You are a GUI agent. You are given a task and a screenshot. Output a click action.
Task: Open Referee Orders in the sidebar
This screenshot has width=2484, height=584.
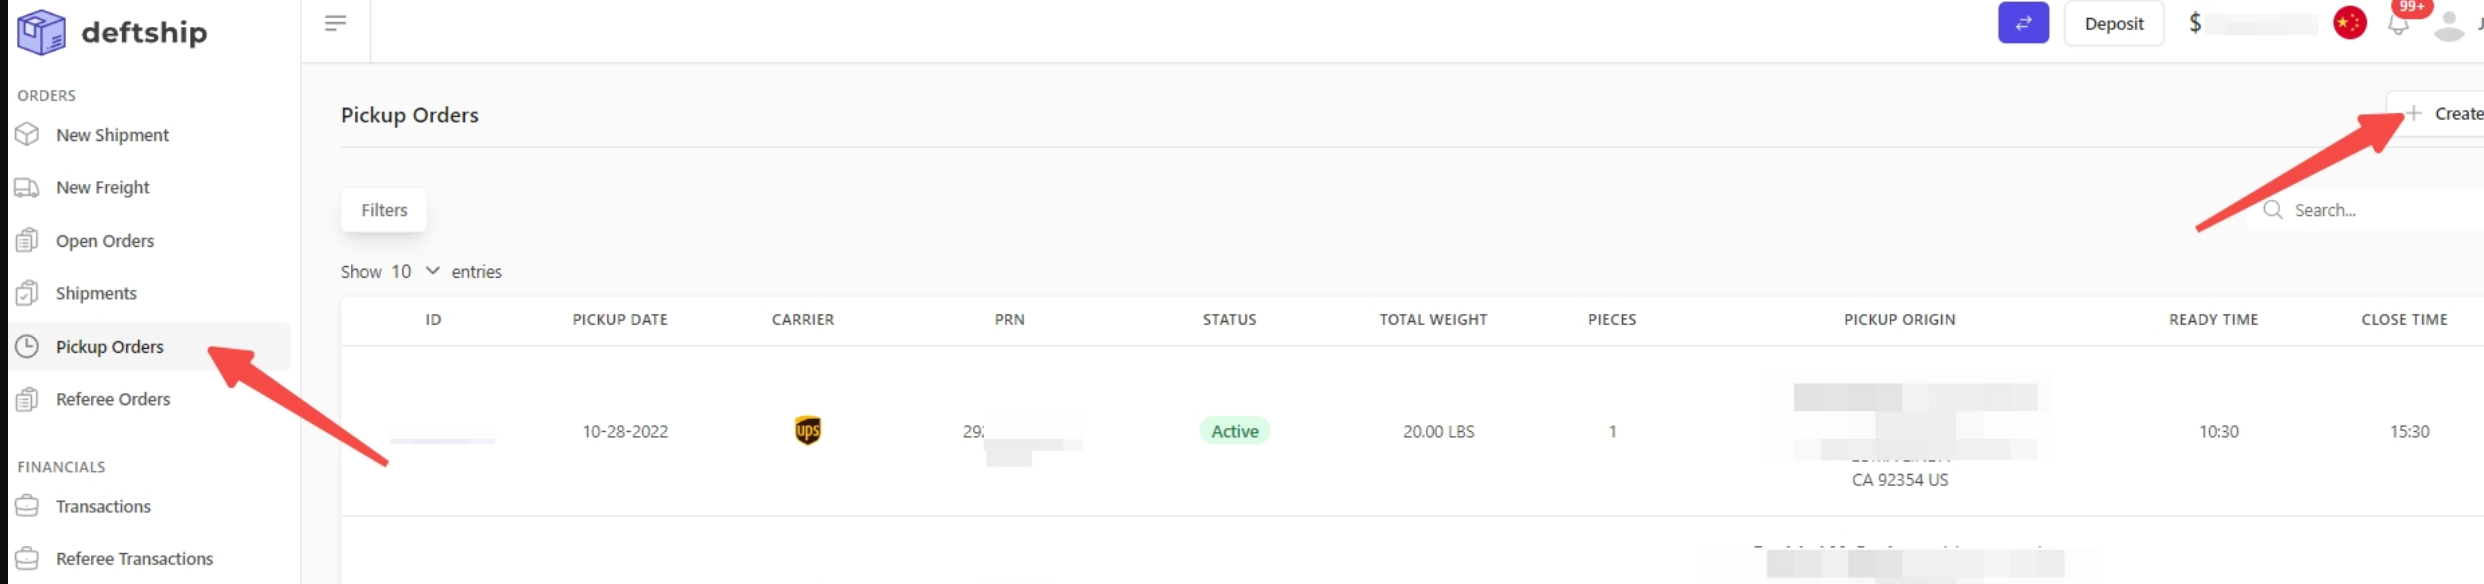113,399
